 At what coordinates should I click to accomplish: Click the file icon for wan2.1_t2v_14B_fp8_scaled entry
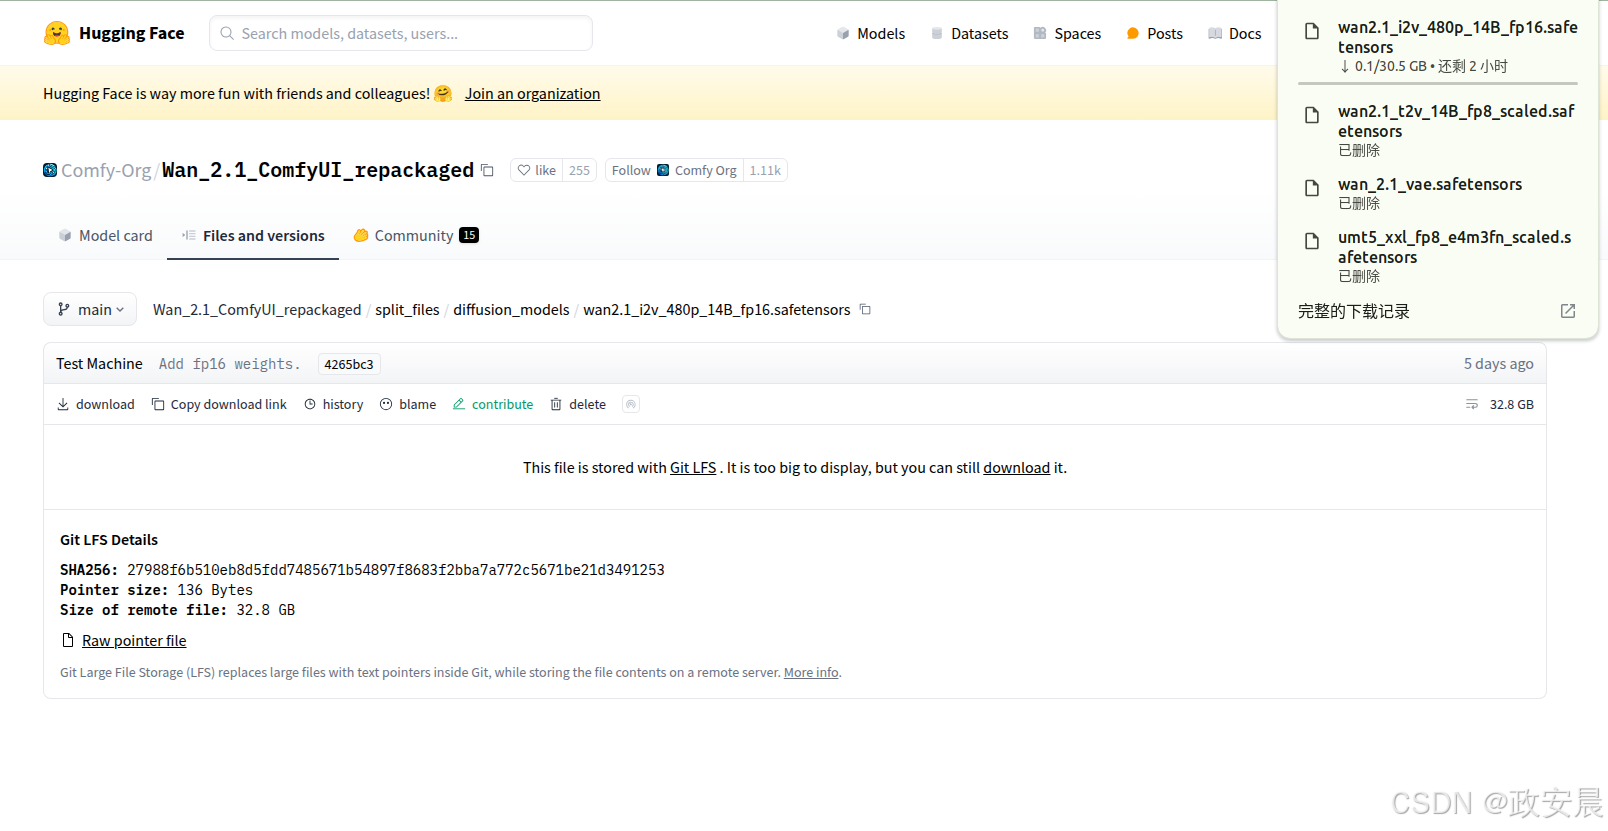pyautogui.click(x=1312, y=115)
